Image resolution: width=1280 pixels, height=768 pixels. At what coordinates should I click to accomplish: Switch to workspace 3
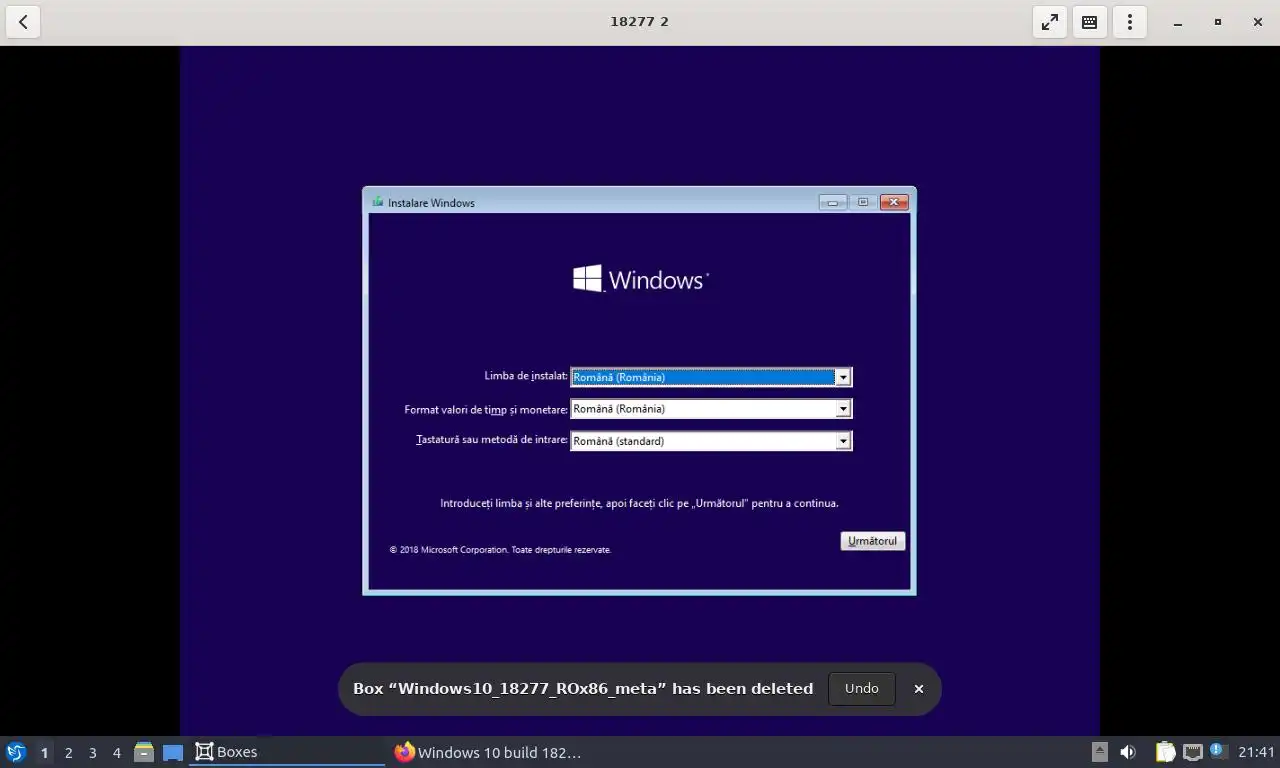[93, 753]
